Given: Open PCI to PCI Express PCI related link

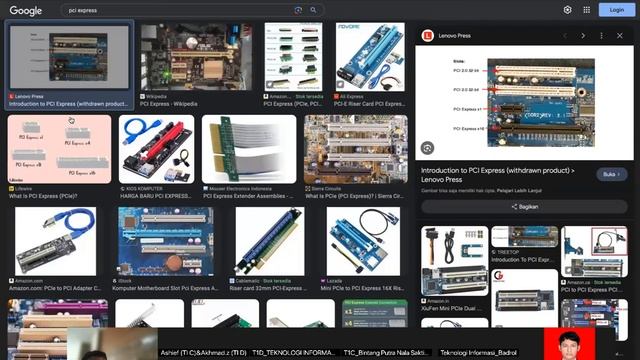Looking at the screenshot, I should coord(591,290).
